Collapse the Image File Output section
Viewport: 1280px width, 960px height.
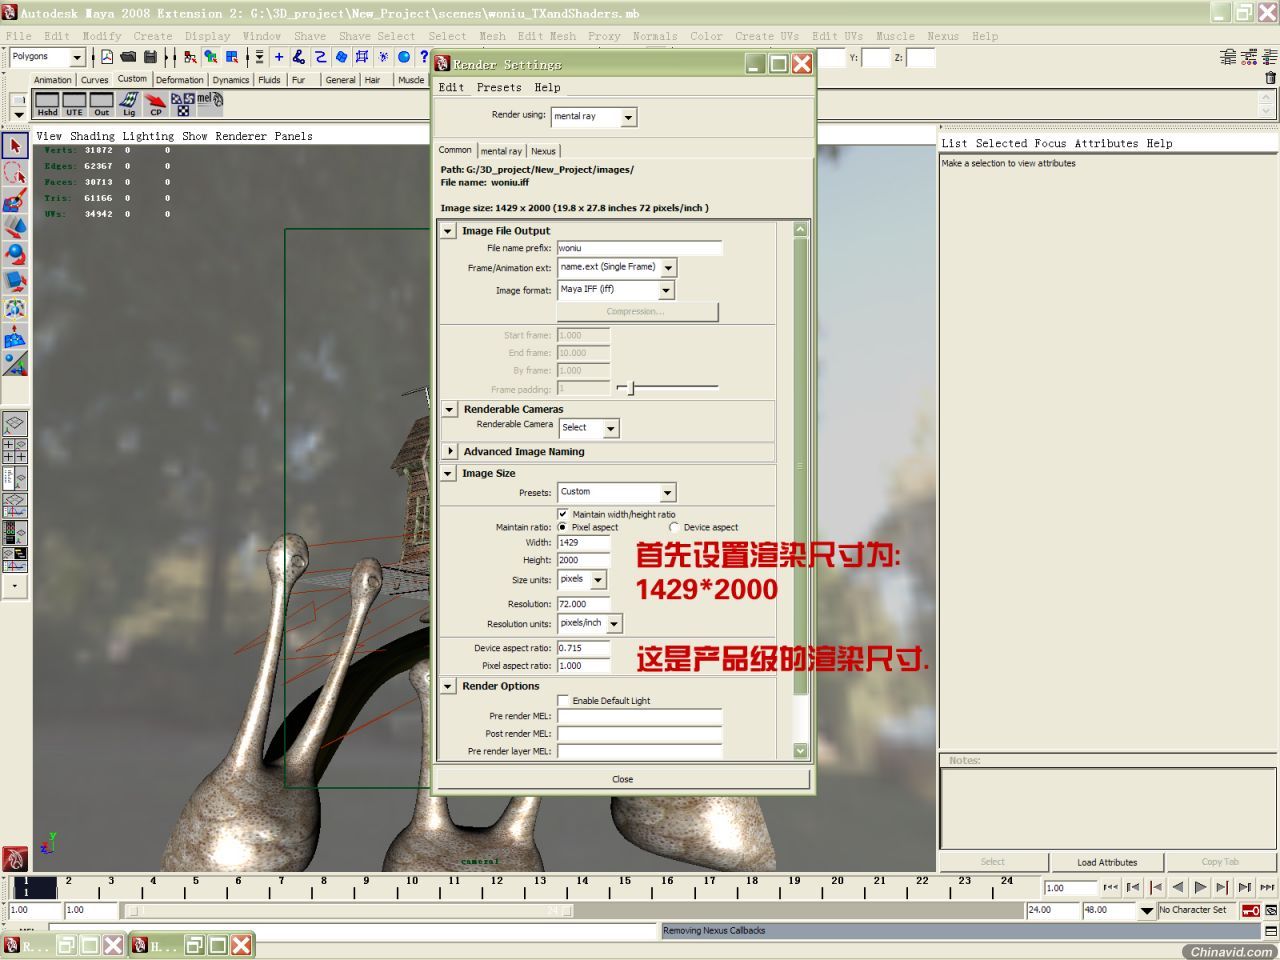point(448,231)
